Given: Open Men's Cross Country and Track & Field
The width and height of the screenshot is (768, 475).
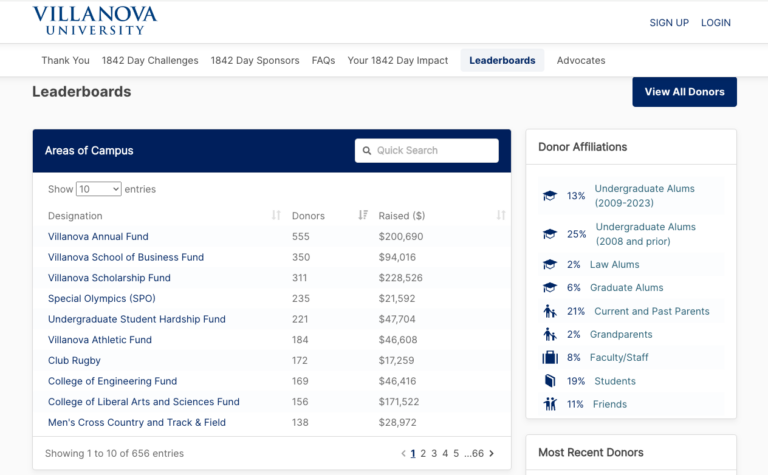Looking at the screenshot, I should pyautogui.click(x=137, y=422).
